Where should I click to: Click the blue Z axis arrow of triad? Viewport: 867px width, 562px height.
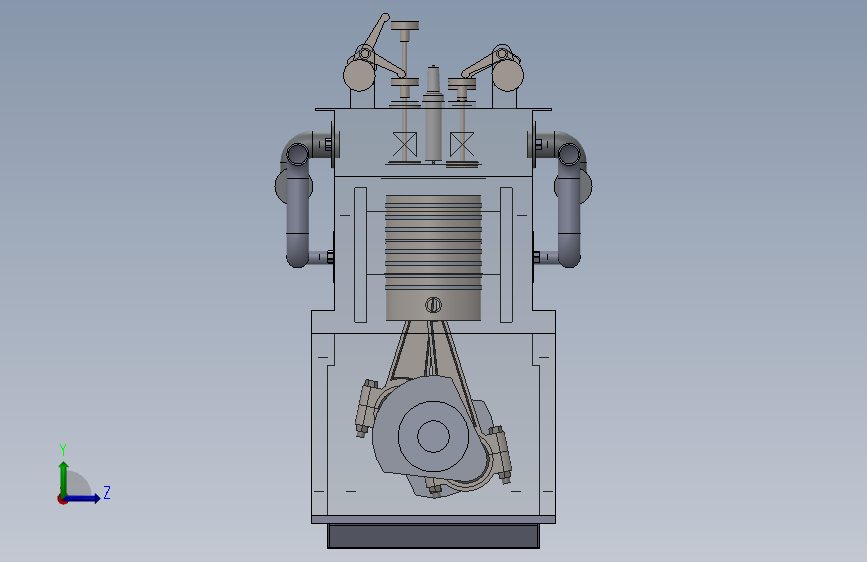(x=83, y=498)
